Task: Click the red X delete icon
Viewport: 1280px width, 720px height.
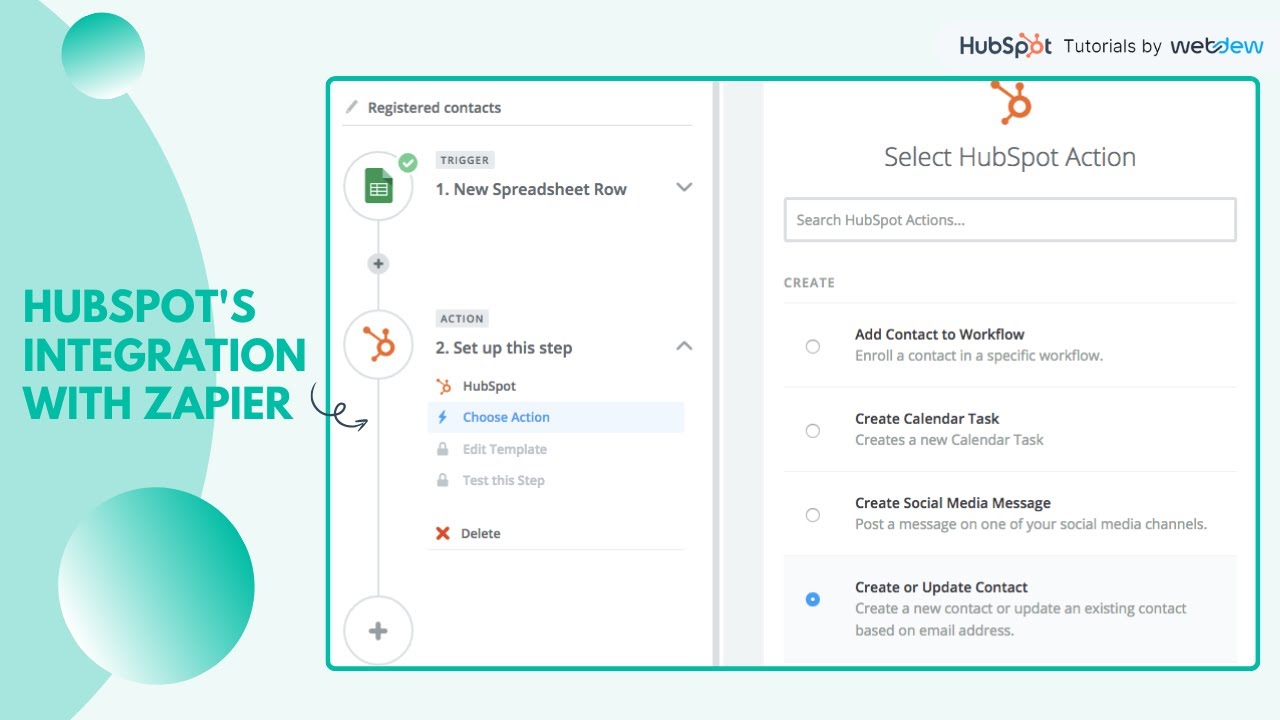Action: click(443, 533)
